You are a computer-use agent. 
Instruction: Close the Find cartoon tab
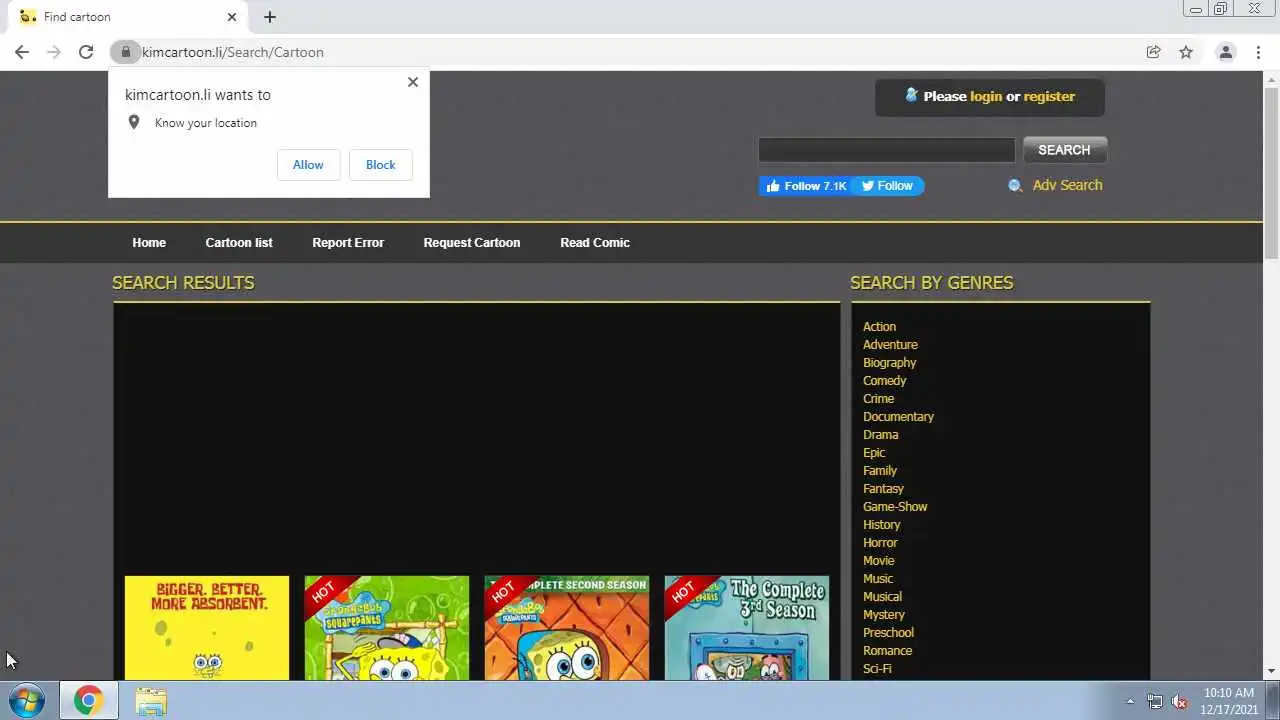pyautogui.click(x=232, y=17)
